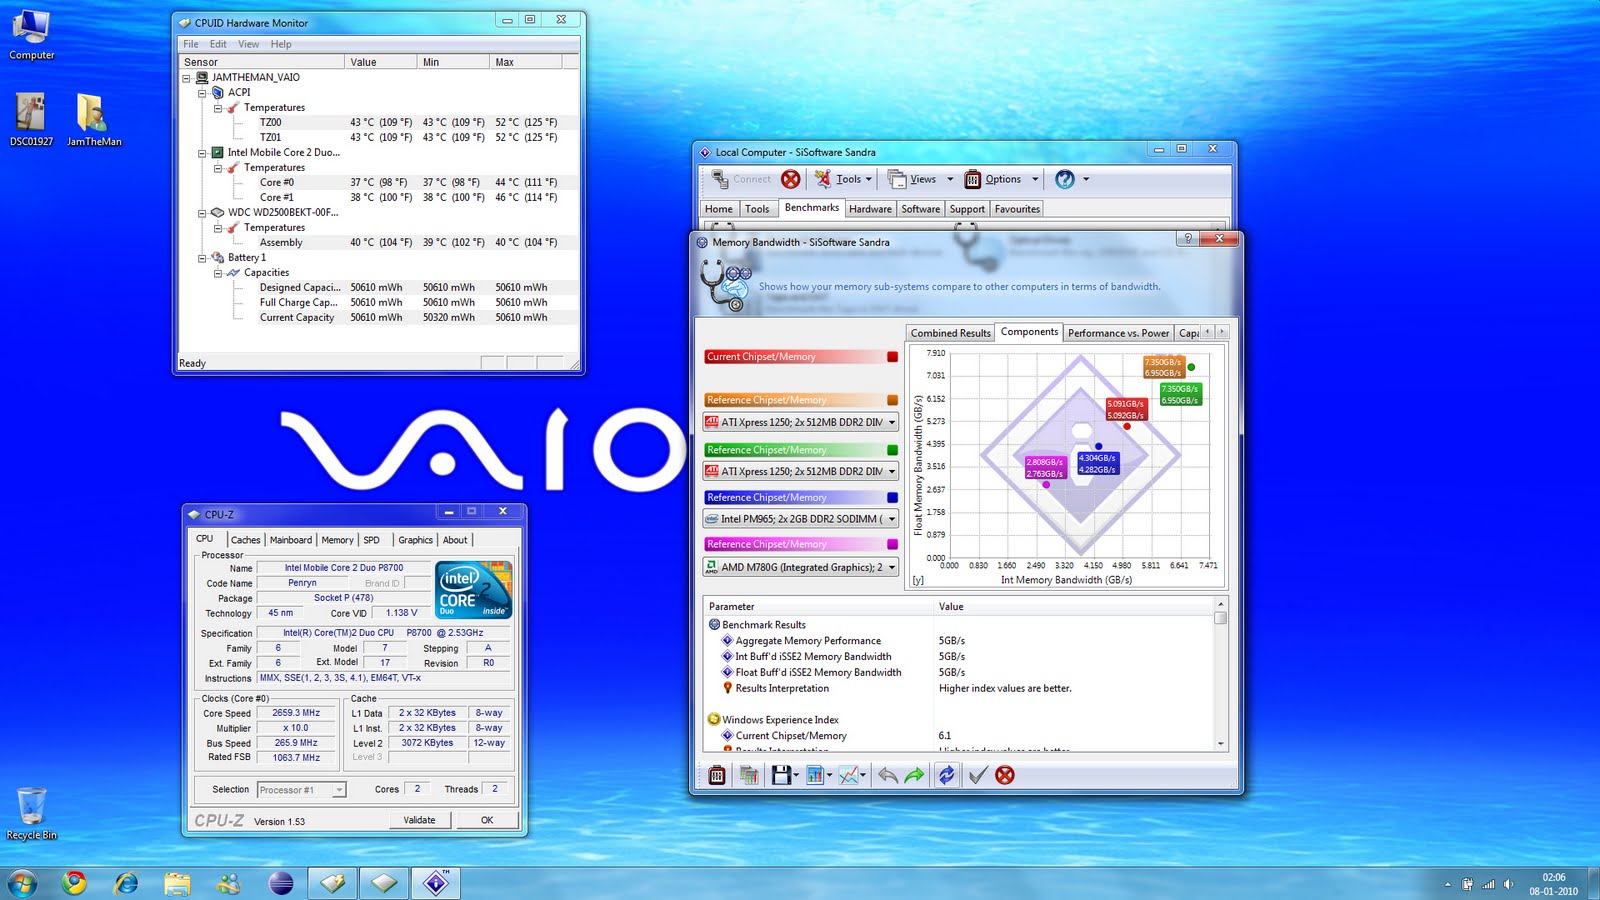This screenshot has width=1600, height=900.
Task: Collapse the ACPI node in Hardware Monitor
Action: pos(202,92)
